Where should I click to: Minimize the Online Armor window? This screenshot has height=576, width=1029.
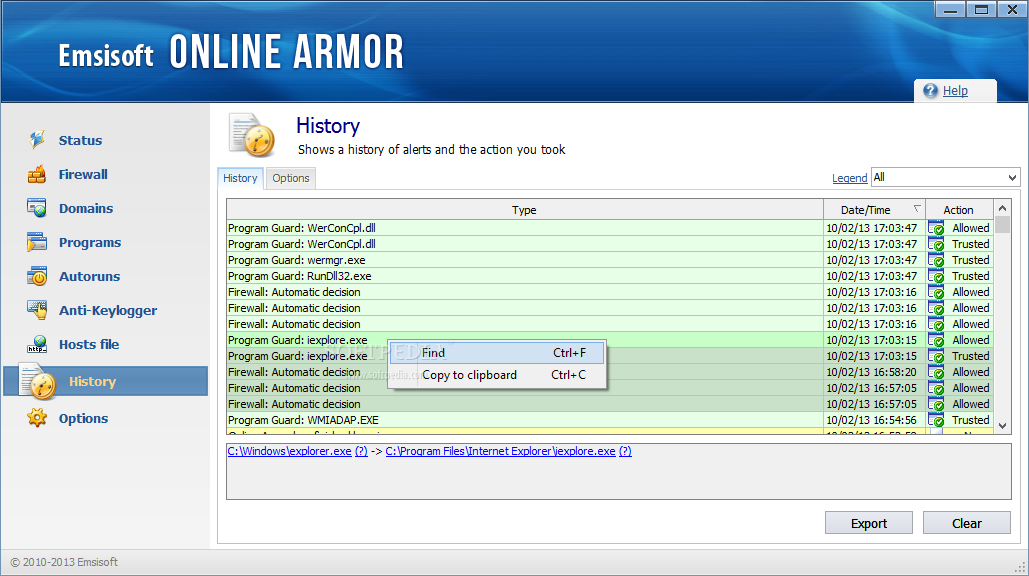tap(950, 9)
